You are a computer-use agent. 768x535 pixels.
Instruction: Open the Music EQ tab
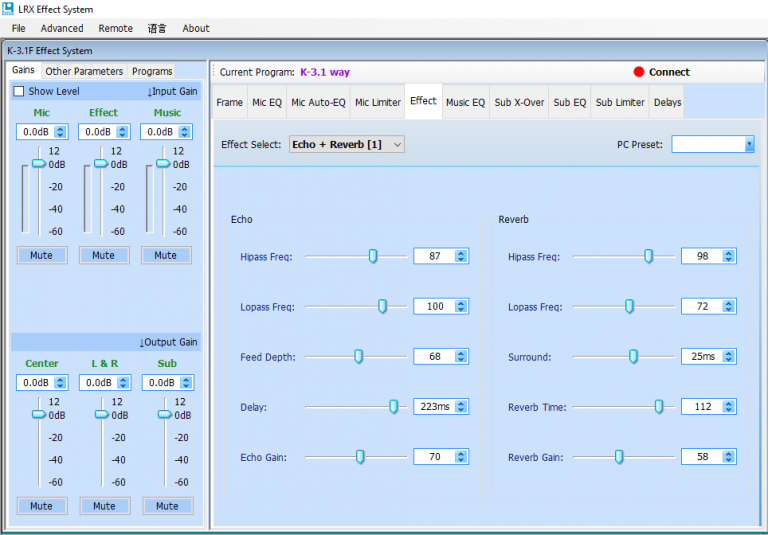click(465, 102)
